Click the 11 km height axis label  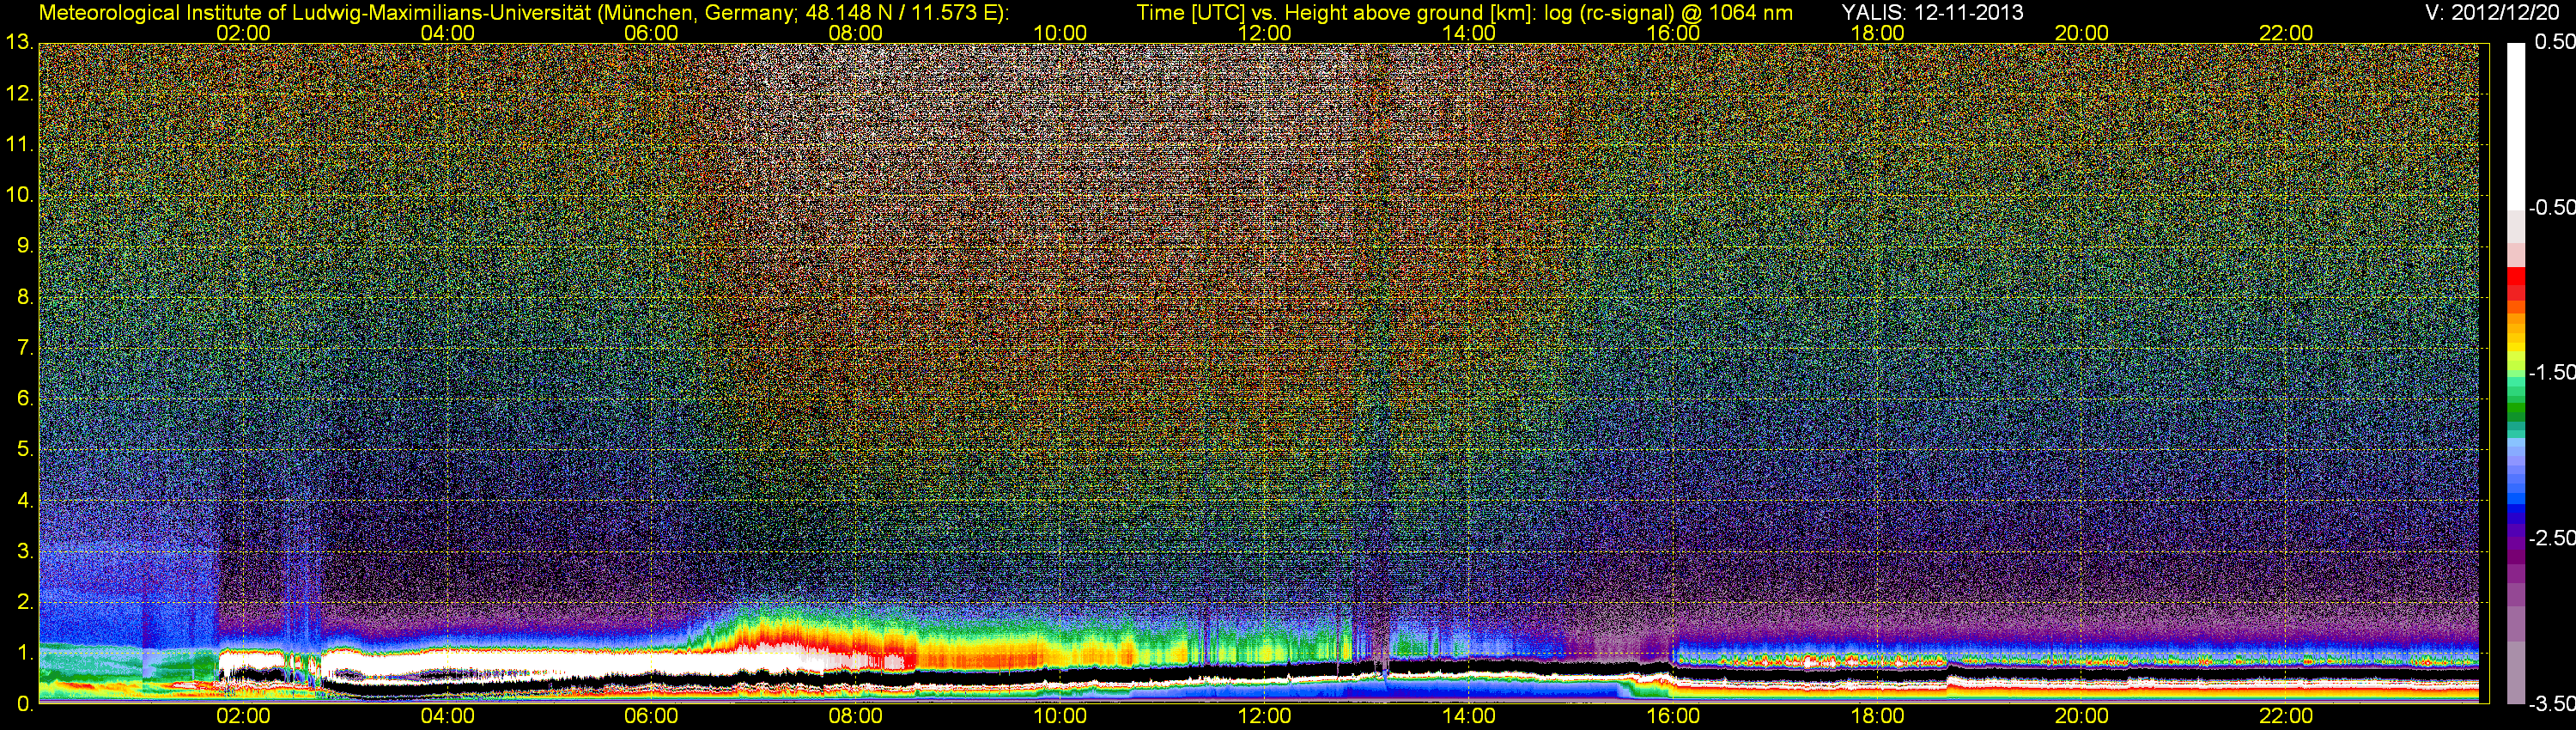pos(19,144)
